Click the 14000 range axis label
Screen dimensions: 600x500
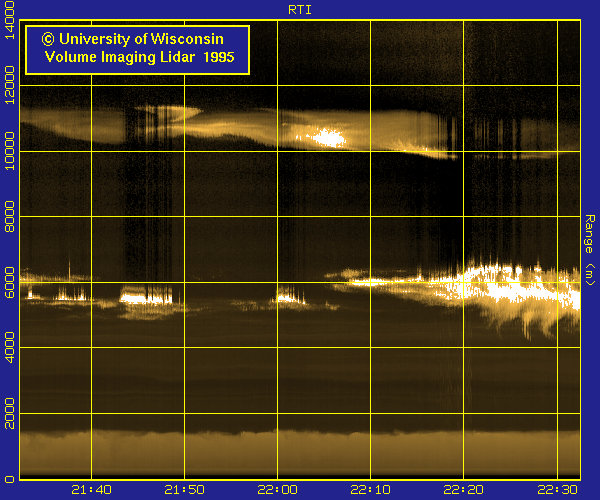click(9, 20)
